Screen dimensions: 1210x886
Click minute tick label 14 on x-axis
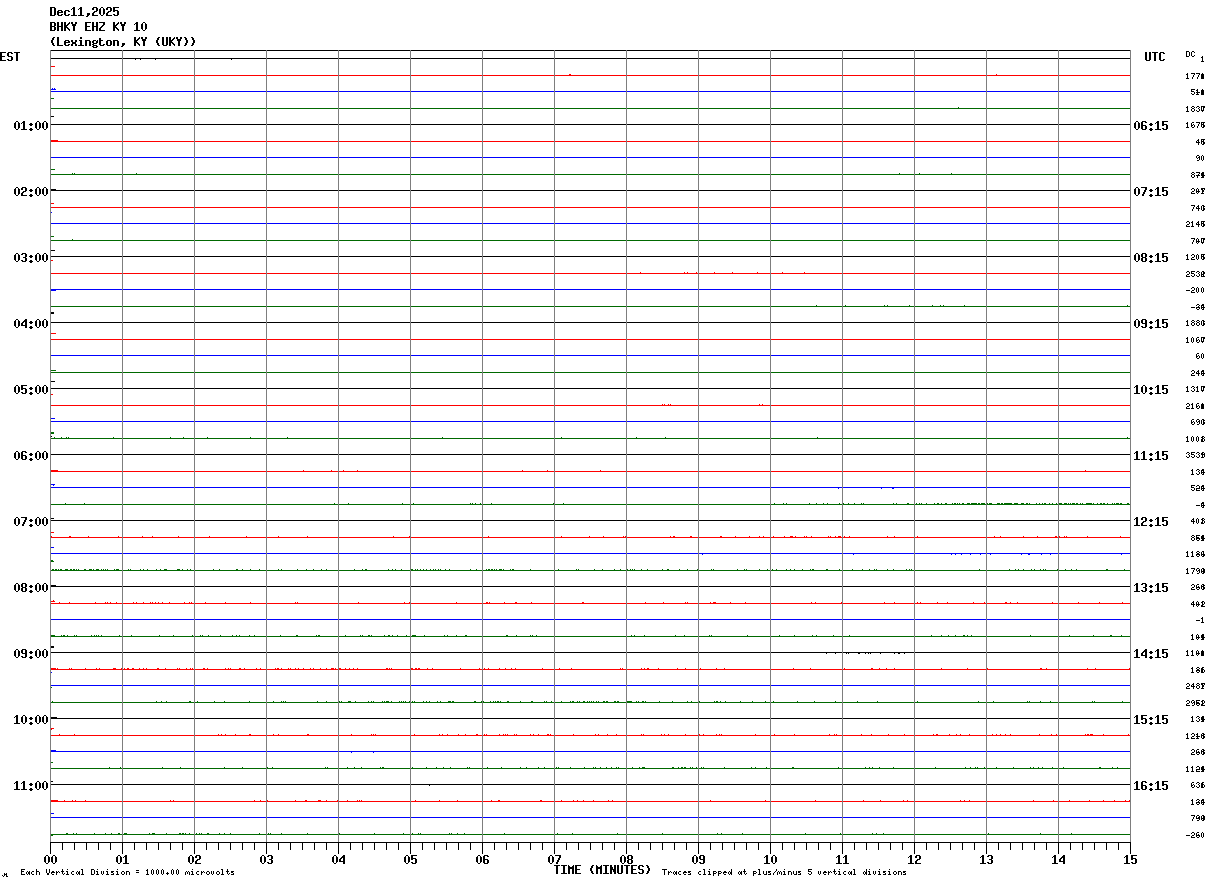pos(1058,859)
